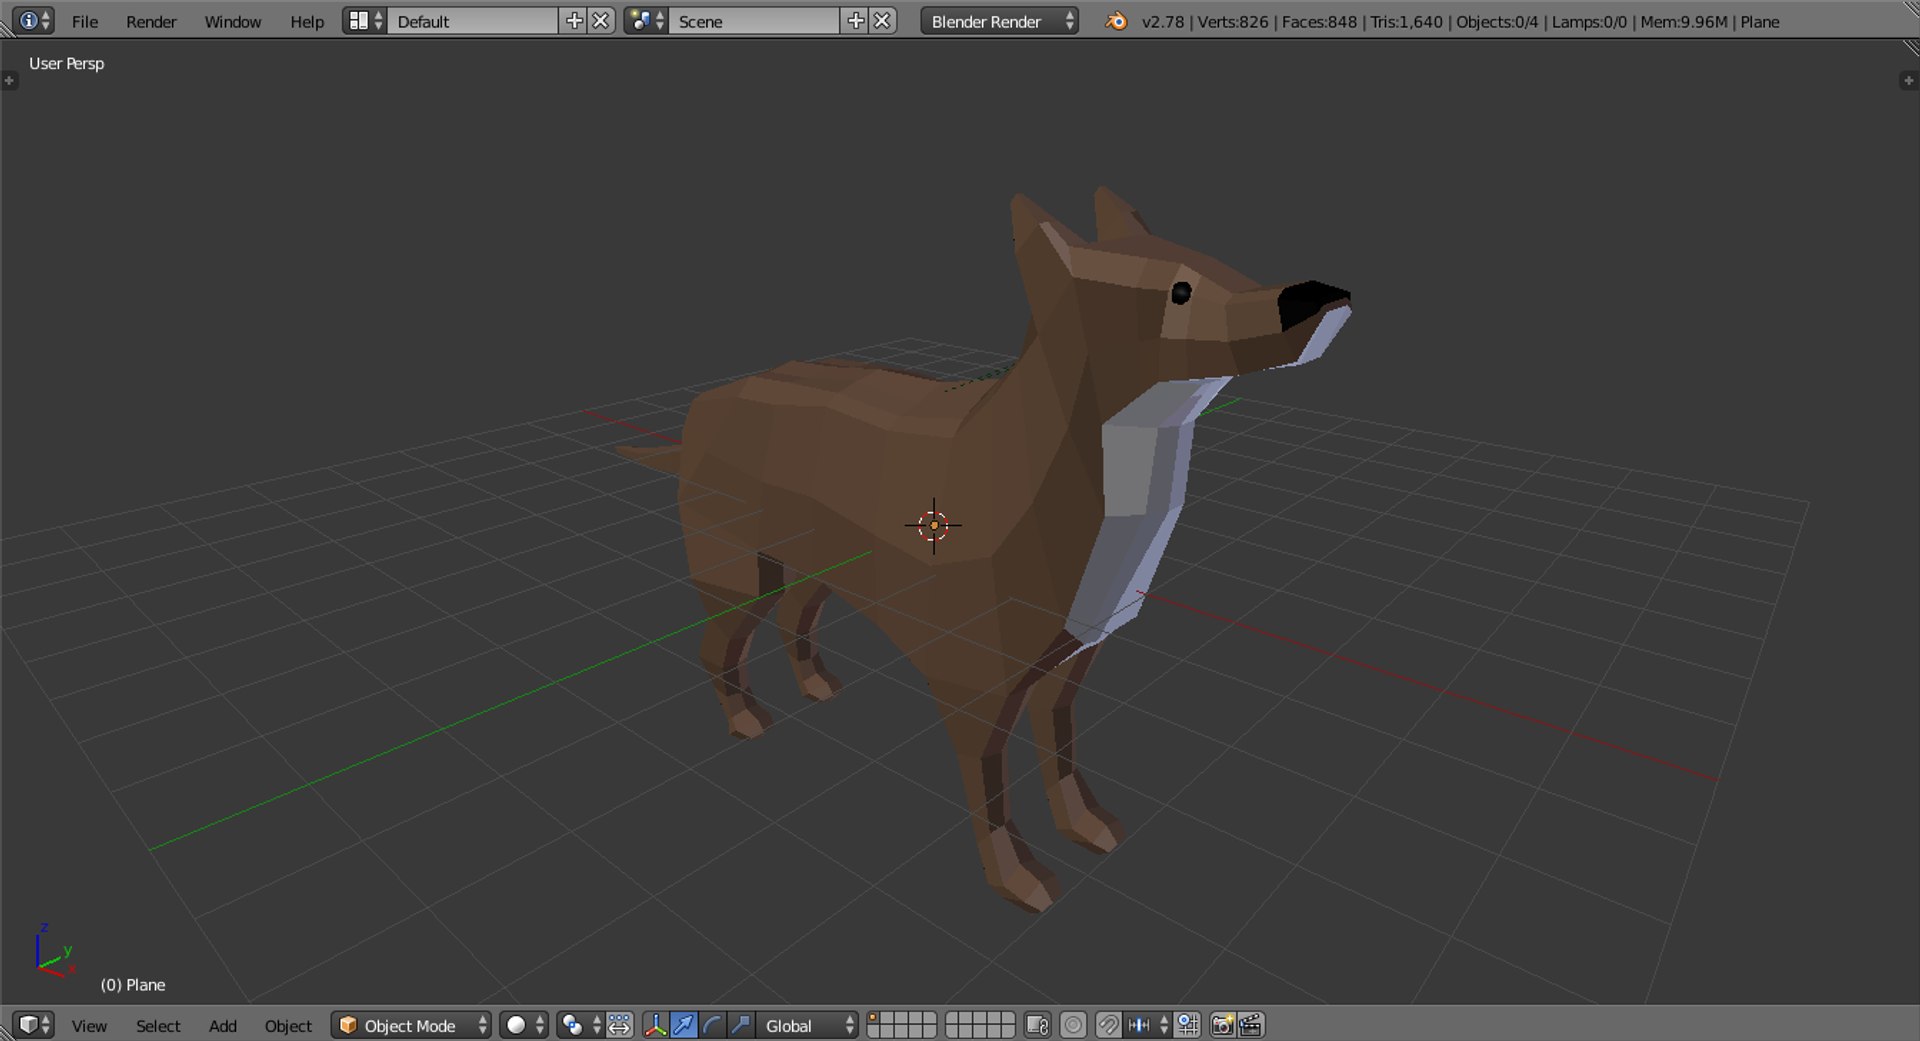Viewport: 1920px width, 1041px height.
Task: Browse screen layouts icon
Action: [x=365, y=21]
